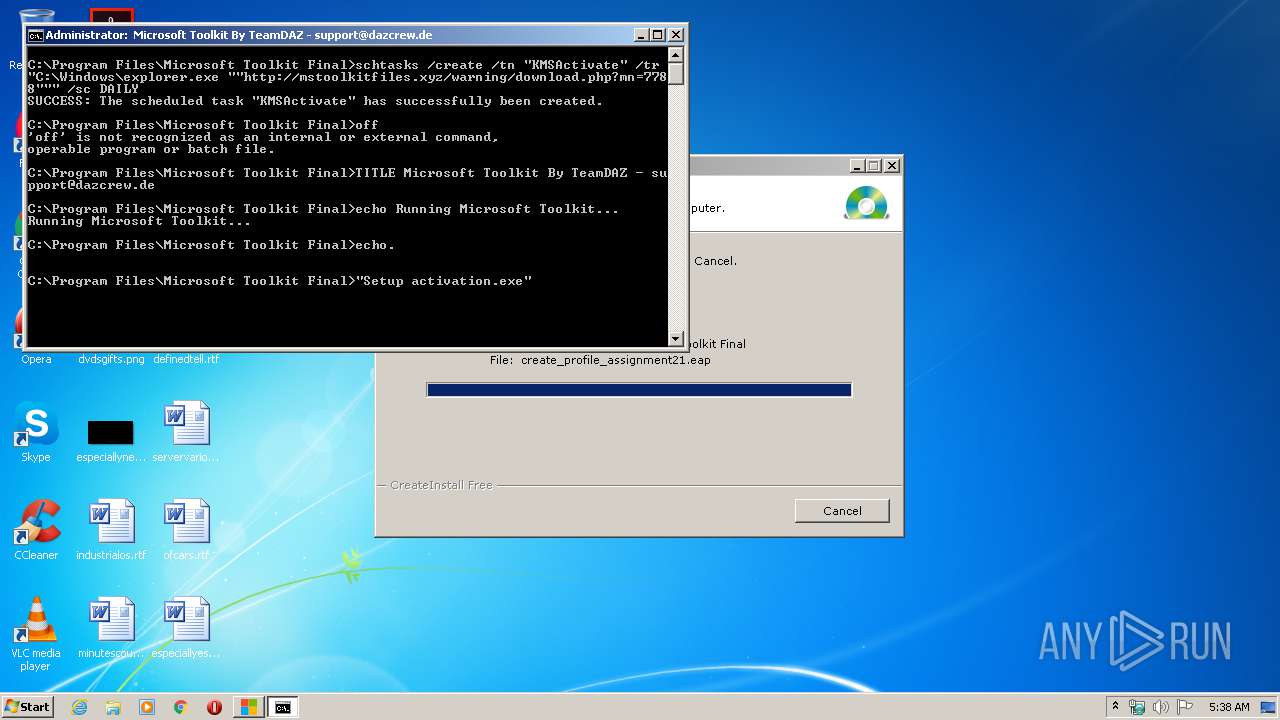Click the SUCCESS scheduled task message line
This screenshot has height=720, width=1280.
click(315, 101)
